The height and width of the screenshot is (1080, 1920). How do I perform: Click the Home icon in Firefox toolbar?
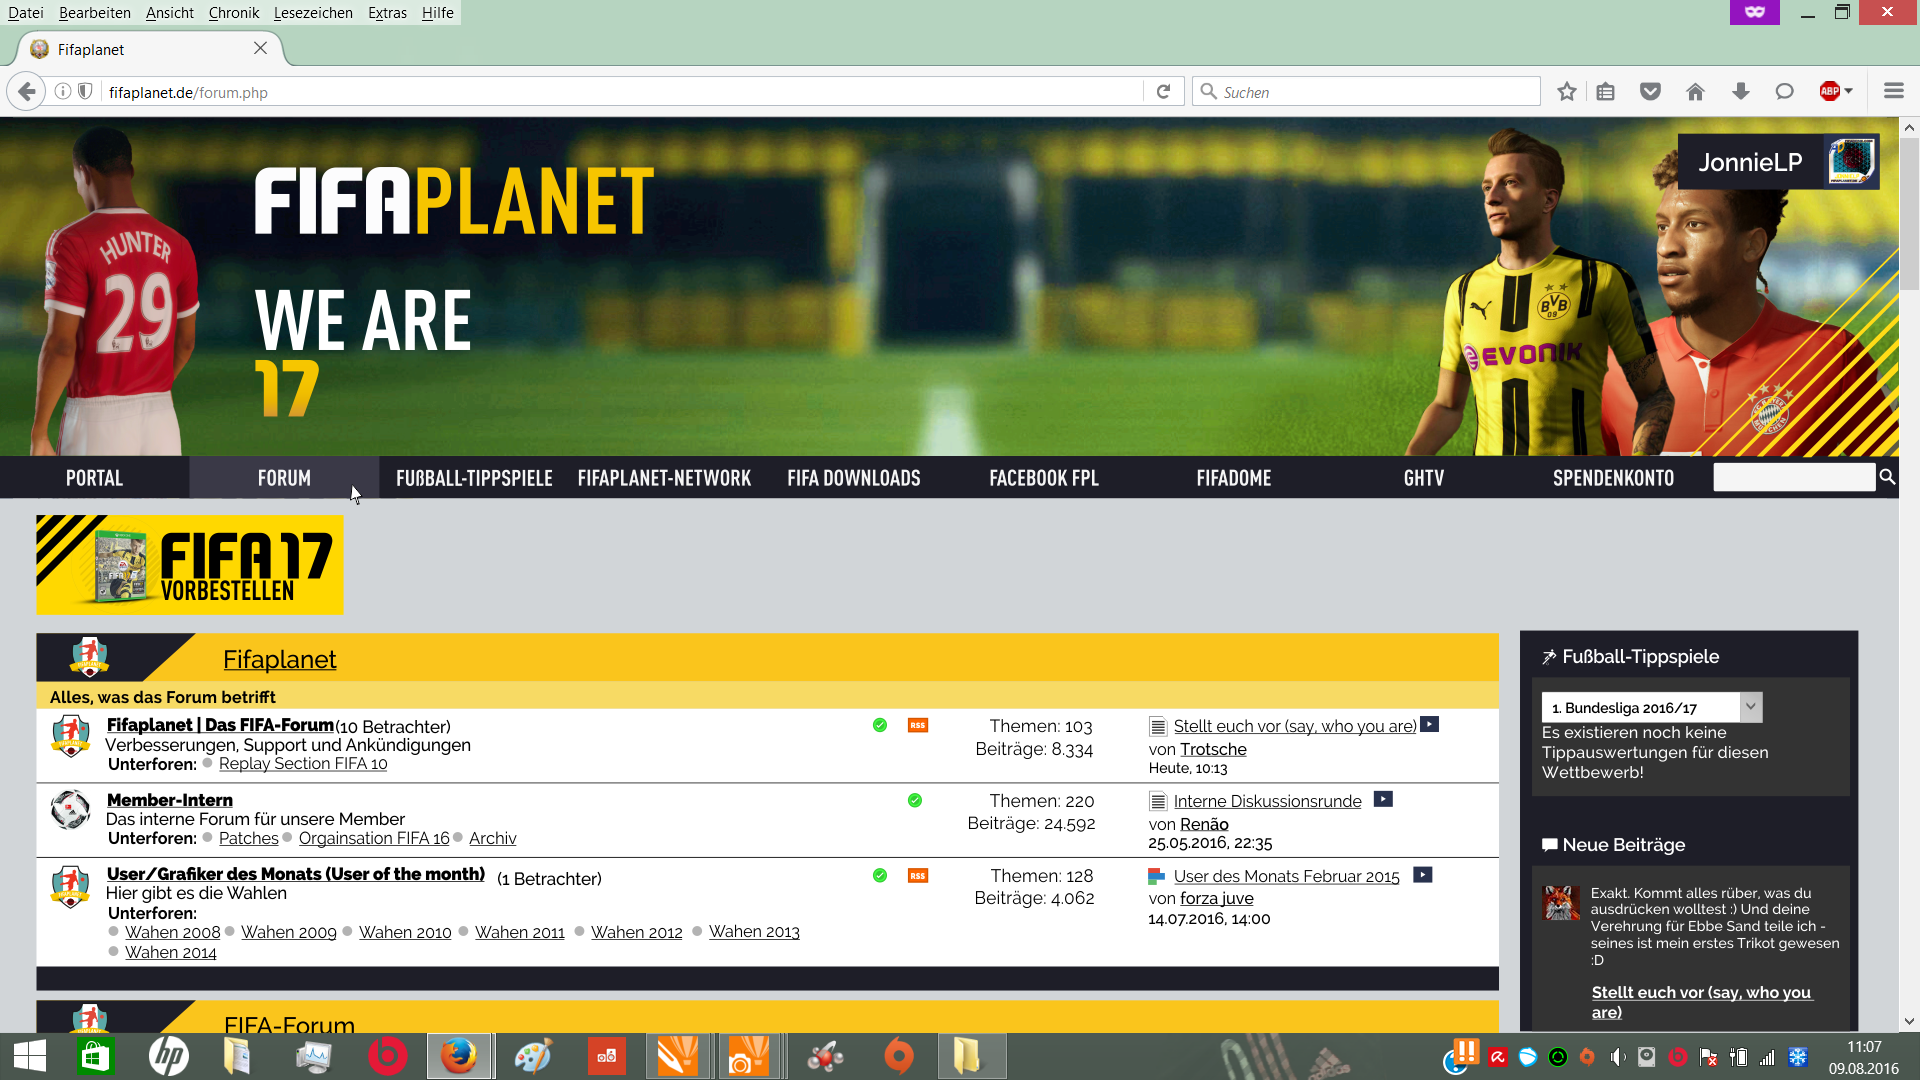pos(1695,92)
